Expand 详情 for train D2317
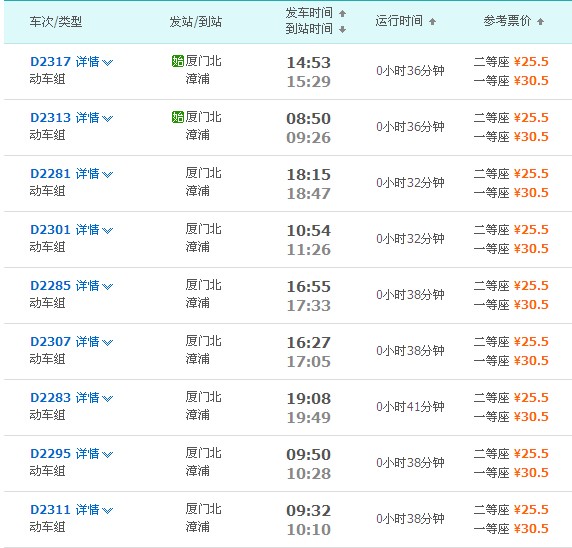The image size is (572, 548). tap(94, 62)
